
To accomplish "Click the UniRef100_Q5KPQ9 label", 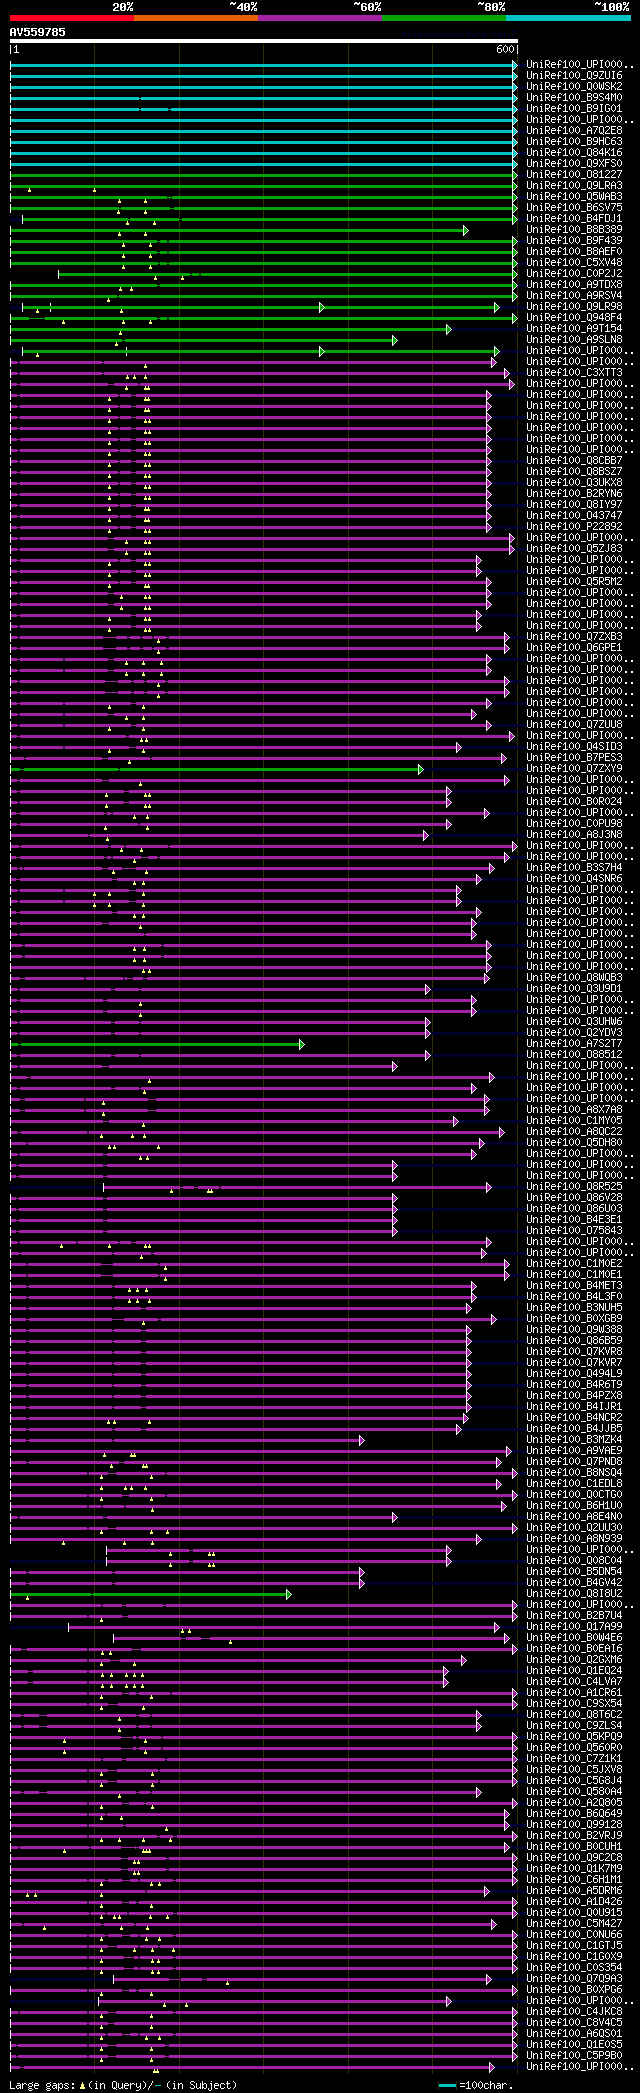I will click(x=574, y=1737).
